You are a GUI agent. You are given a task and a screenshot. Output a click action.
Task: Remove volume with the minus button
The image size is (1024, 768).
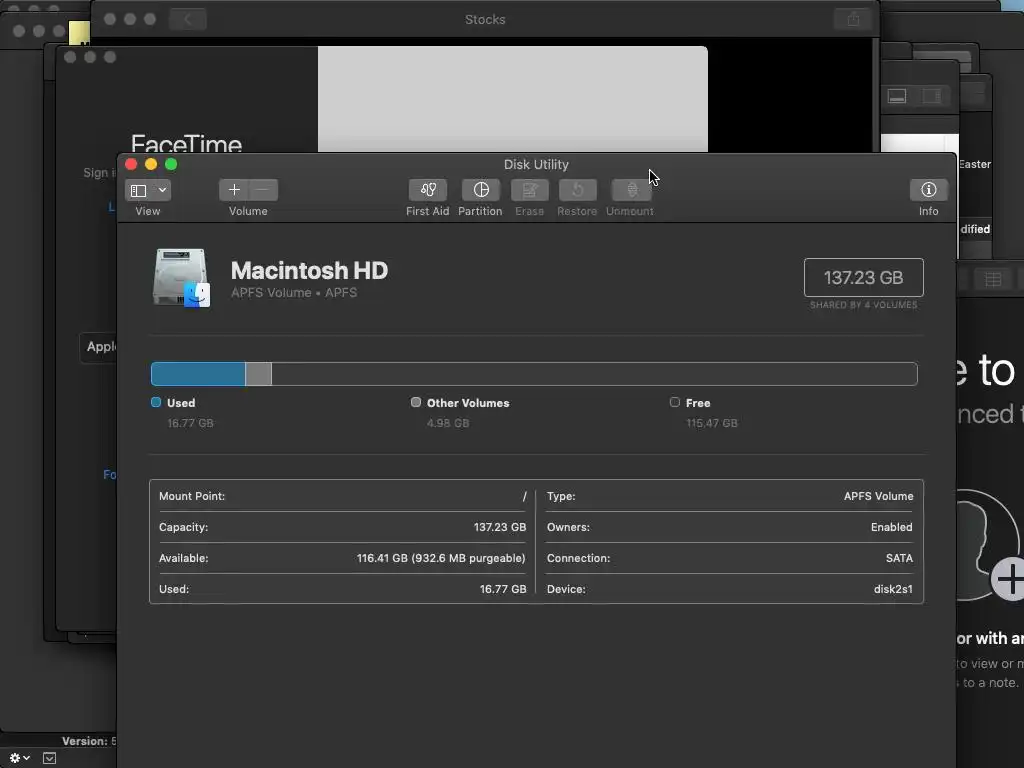click(263, 190)
